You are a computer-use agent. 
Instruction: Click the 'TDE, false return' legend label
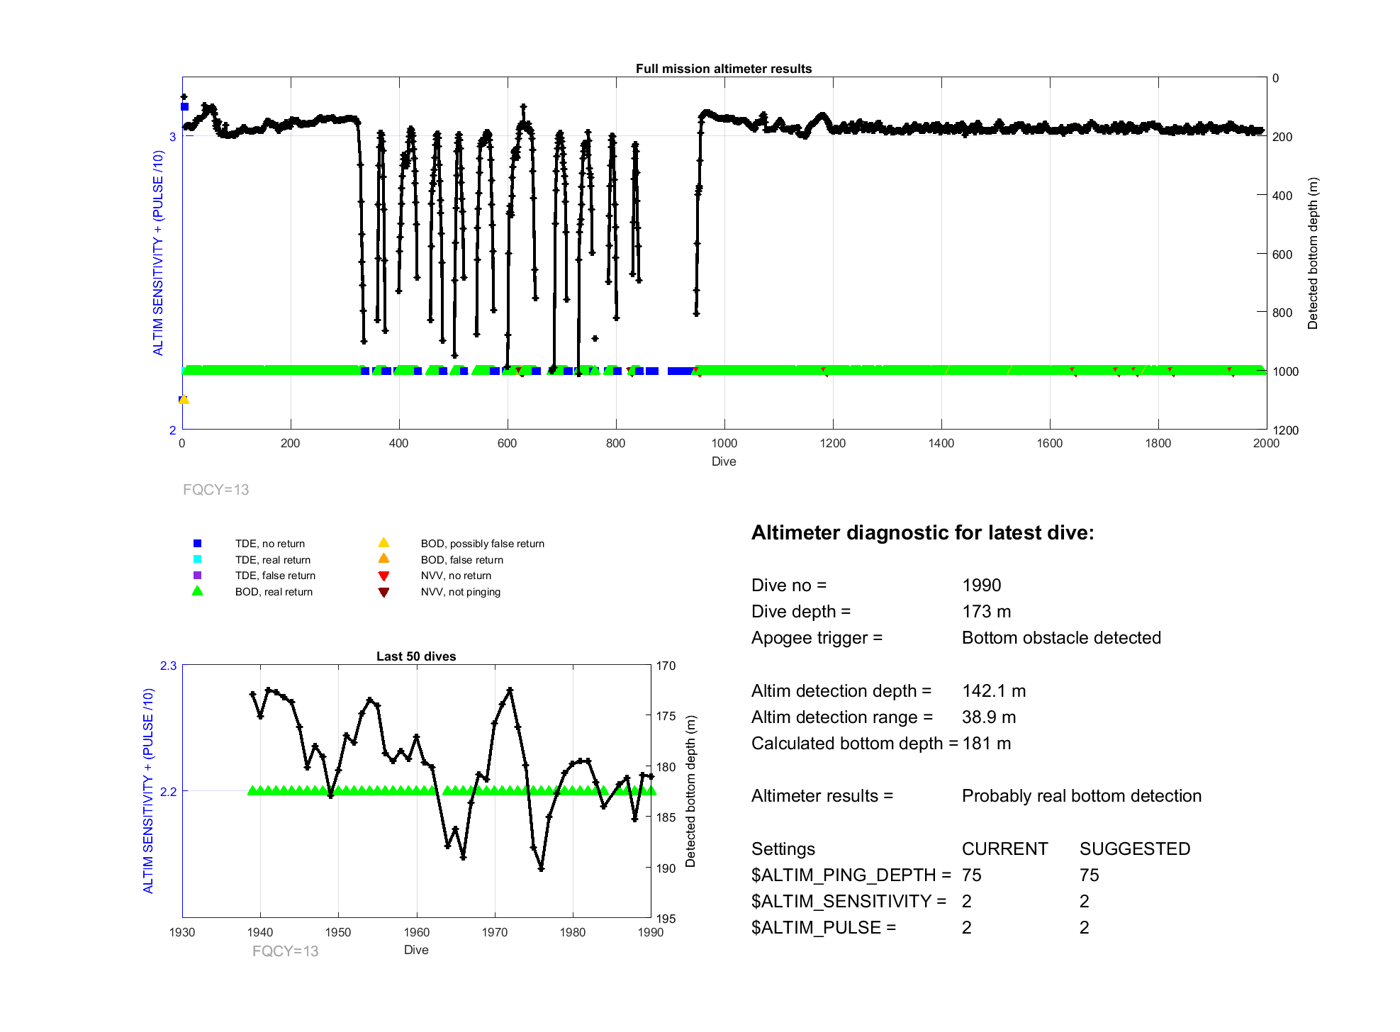pos(275,576)
